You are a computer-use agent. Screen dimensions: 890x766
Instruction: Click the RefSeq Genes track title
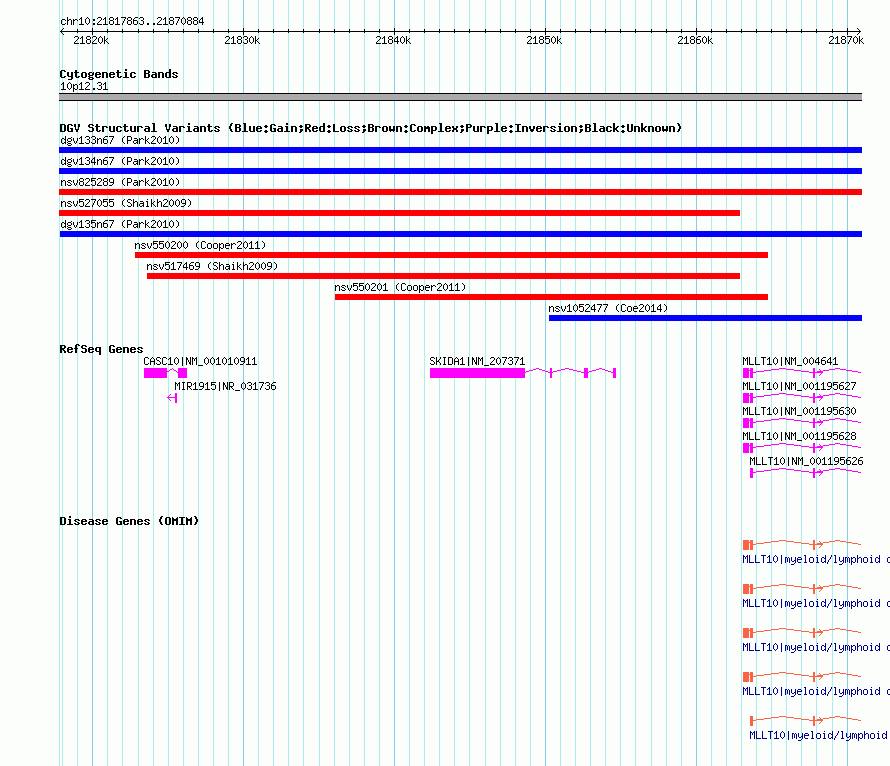tap(101, 349)
